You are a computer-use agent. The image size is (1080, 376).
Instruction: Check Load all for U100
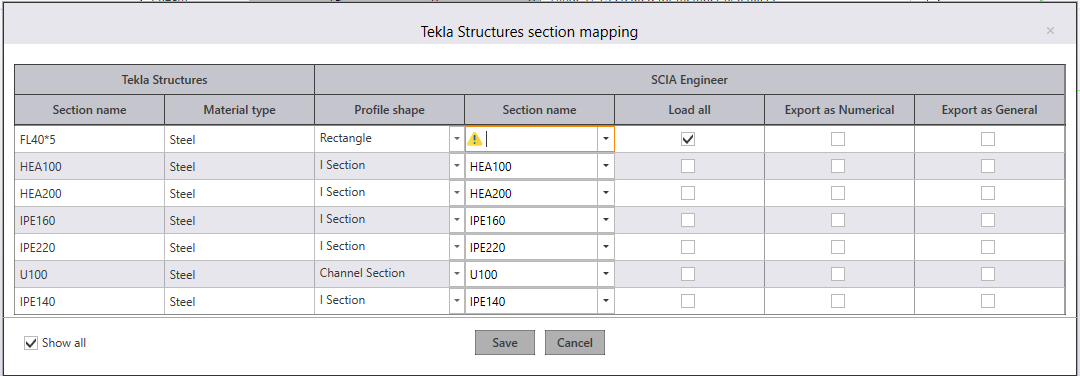(688, 274)
